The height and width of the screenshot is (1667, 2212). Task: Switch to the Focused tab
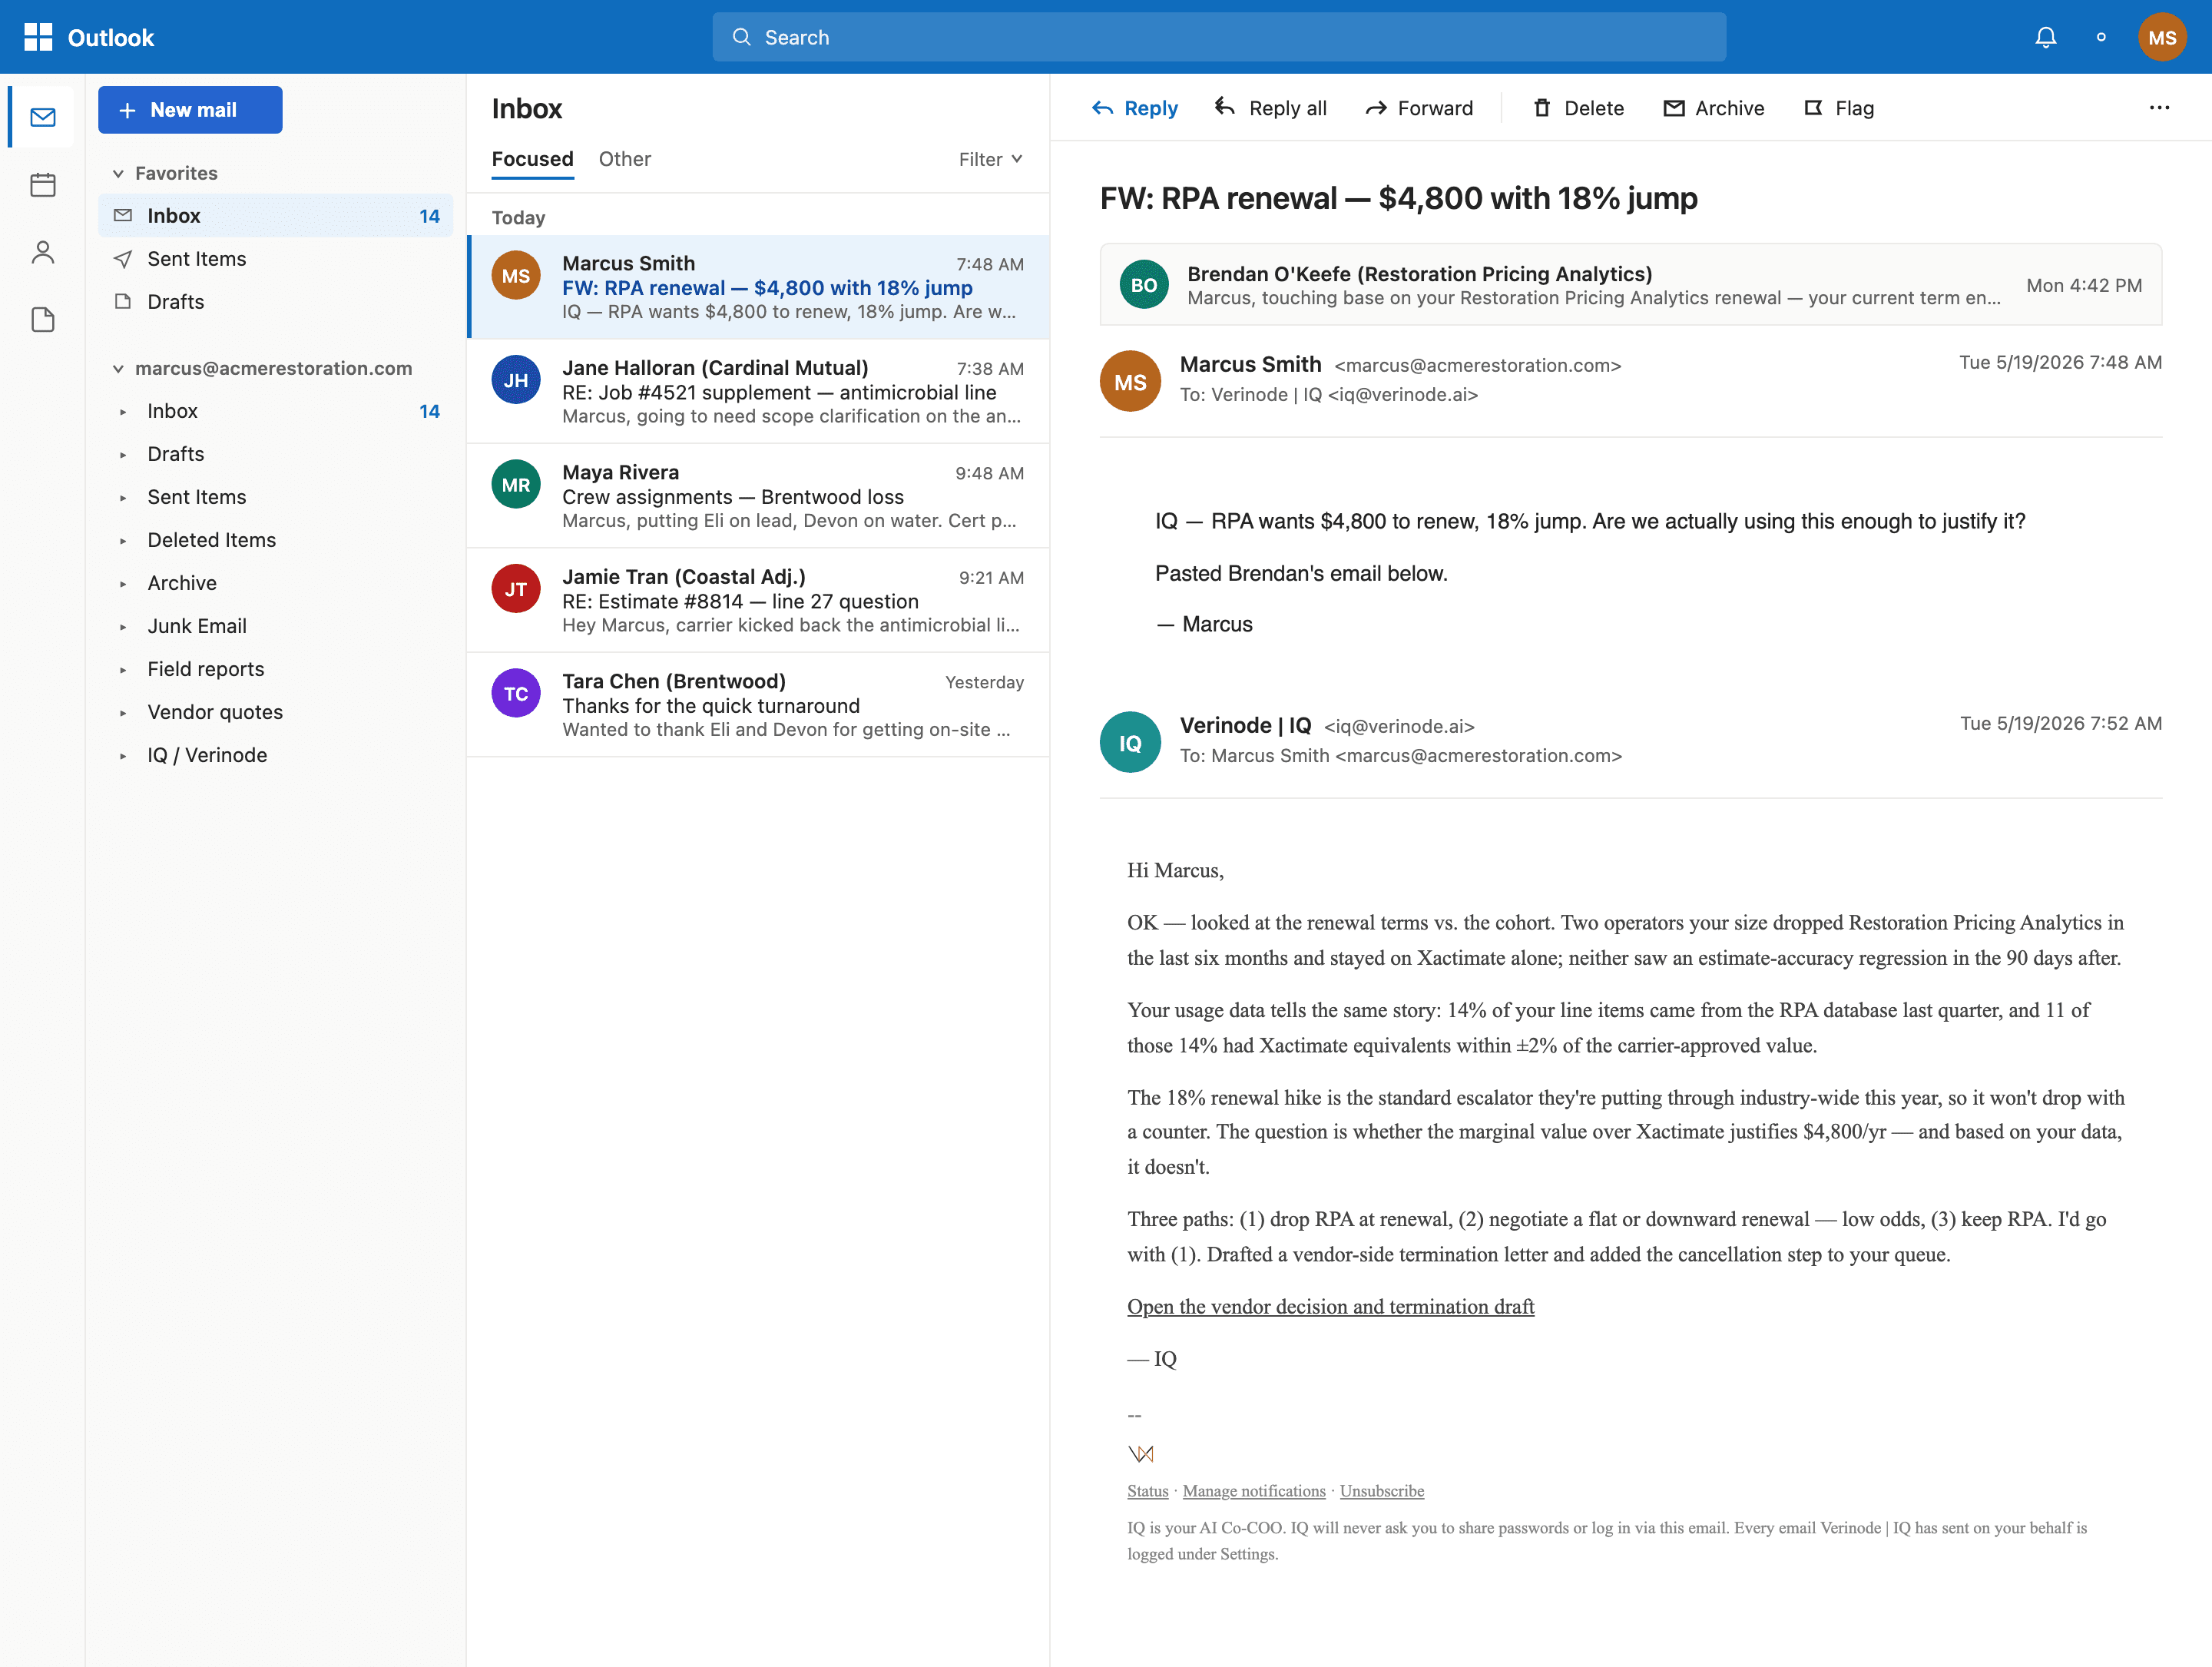(x=532, y=159)
